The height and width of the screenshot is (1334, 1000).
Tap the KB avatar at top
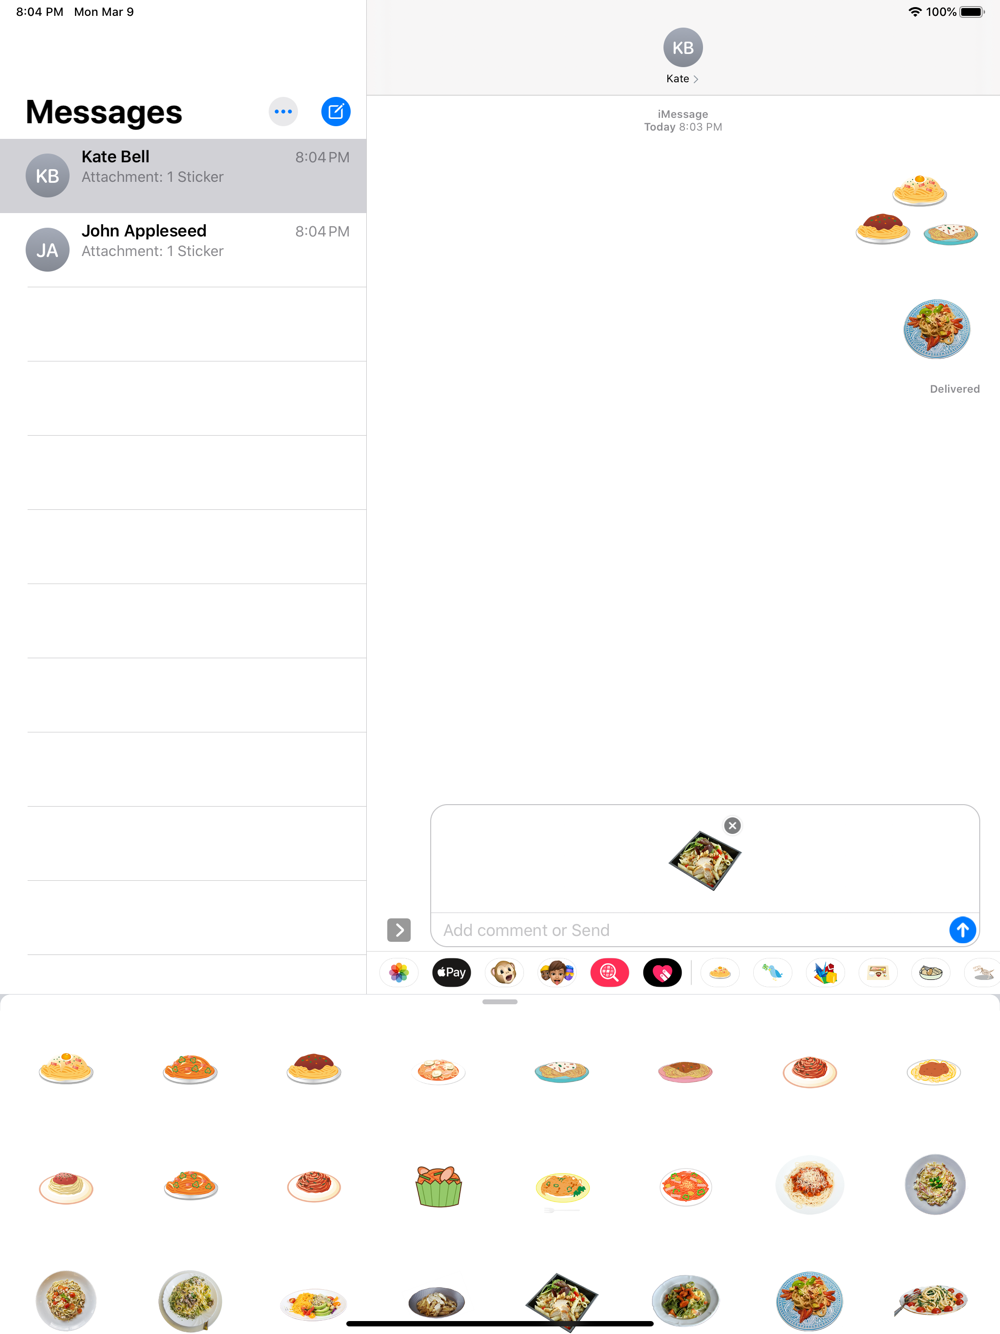pos(683,48)
